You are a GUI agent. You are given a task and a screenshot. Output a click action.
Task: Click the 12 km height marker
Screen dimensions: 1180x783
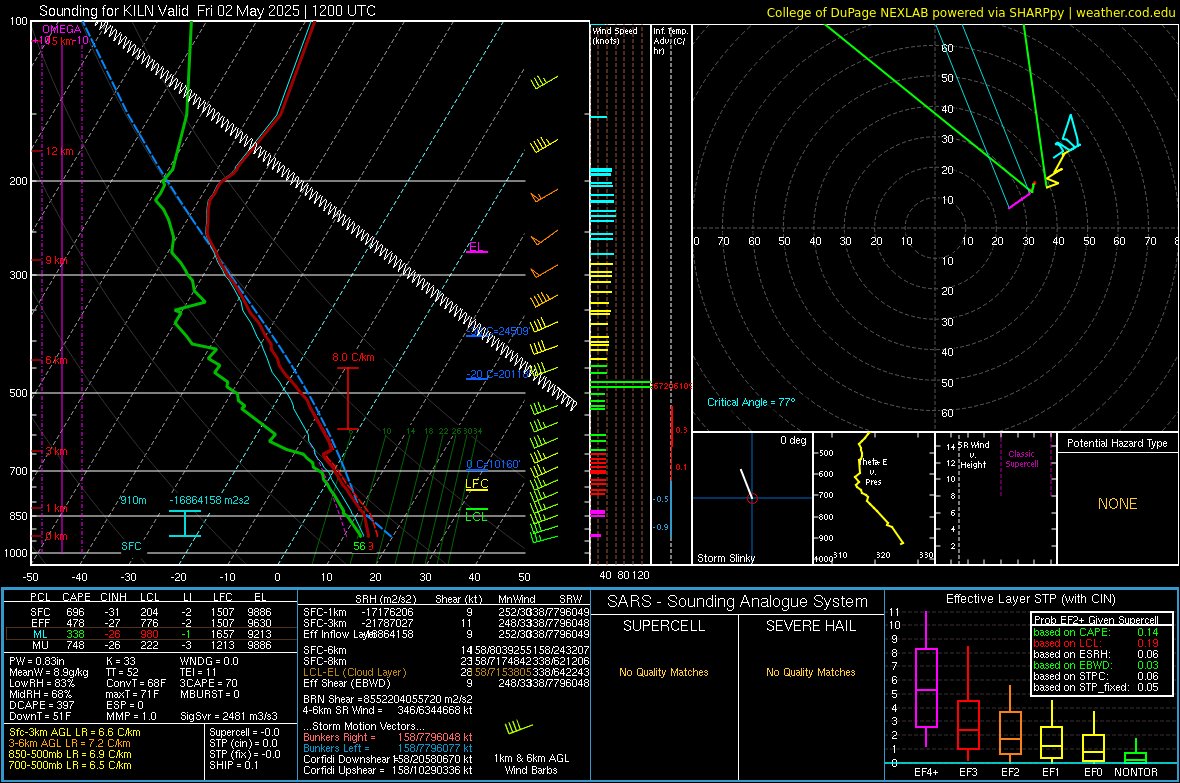pyautogui.click(x=59, y=151)
